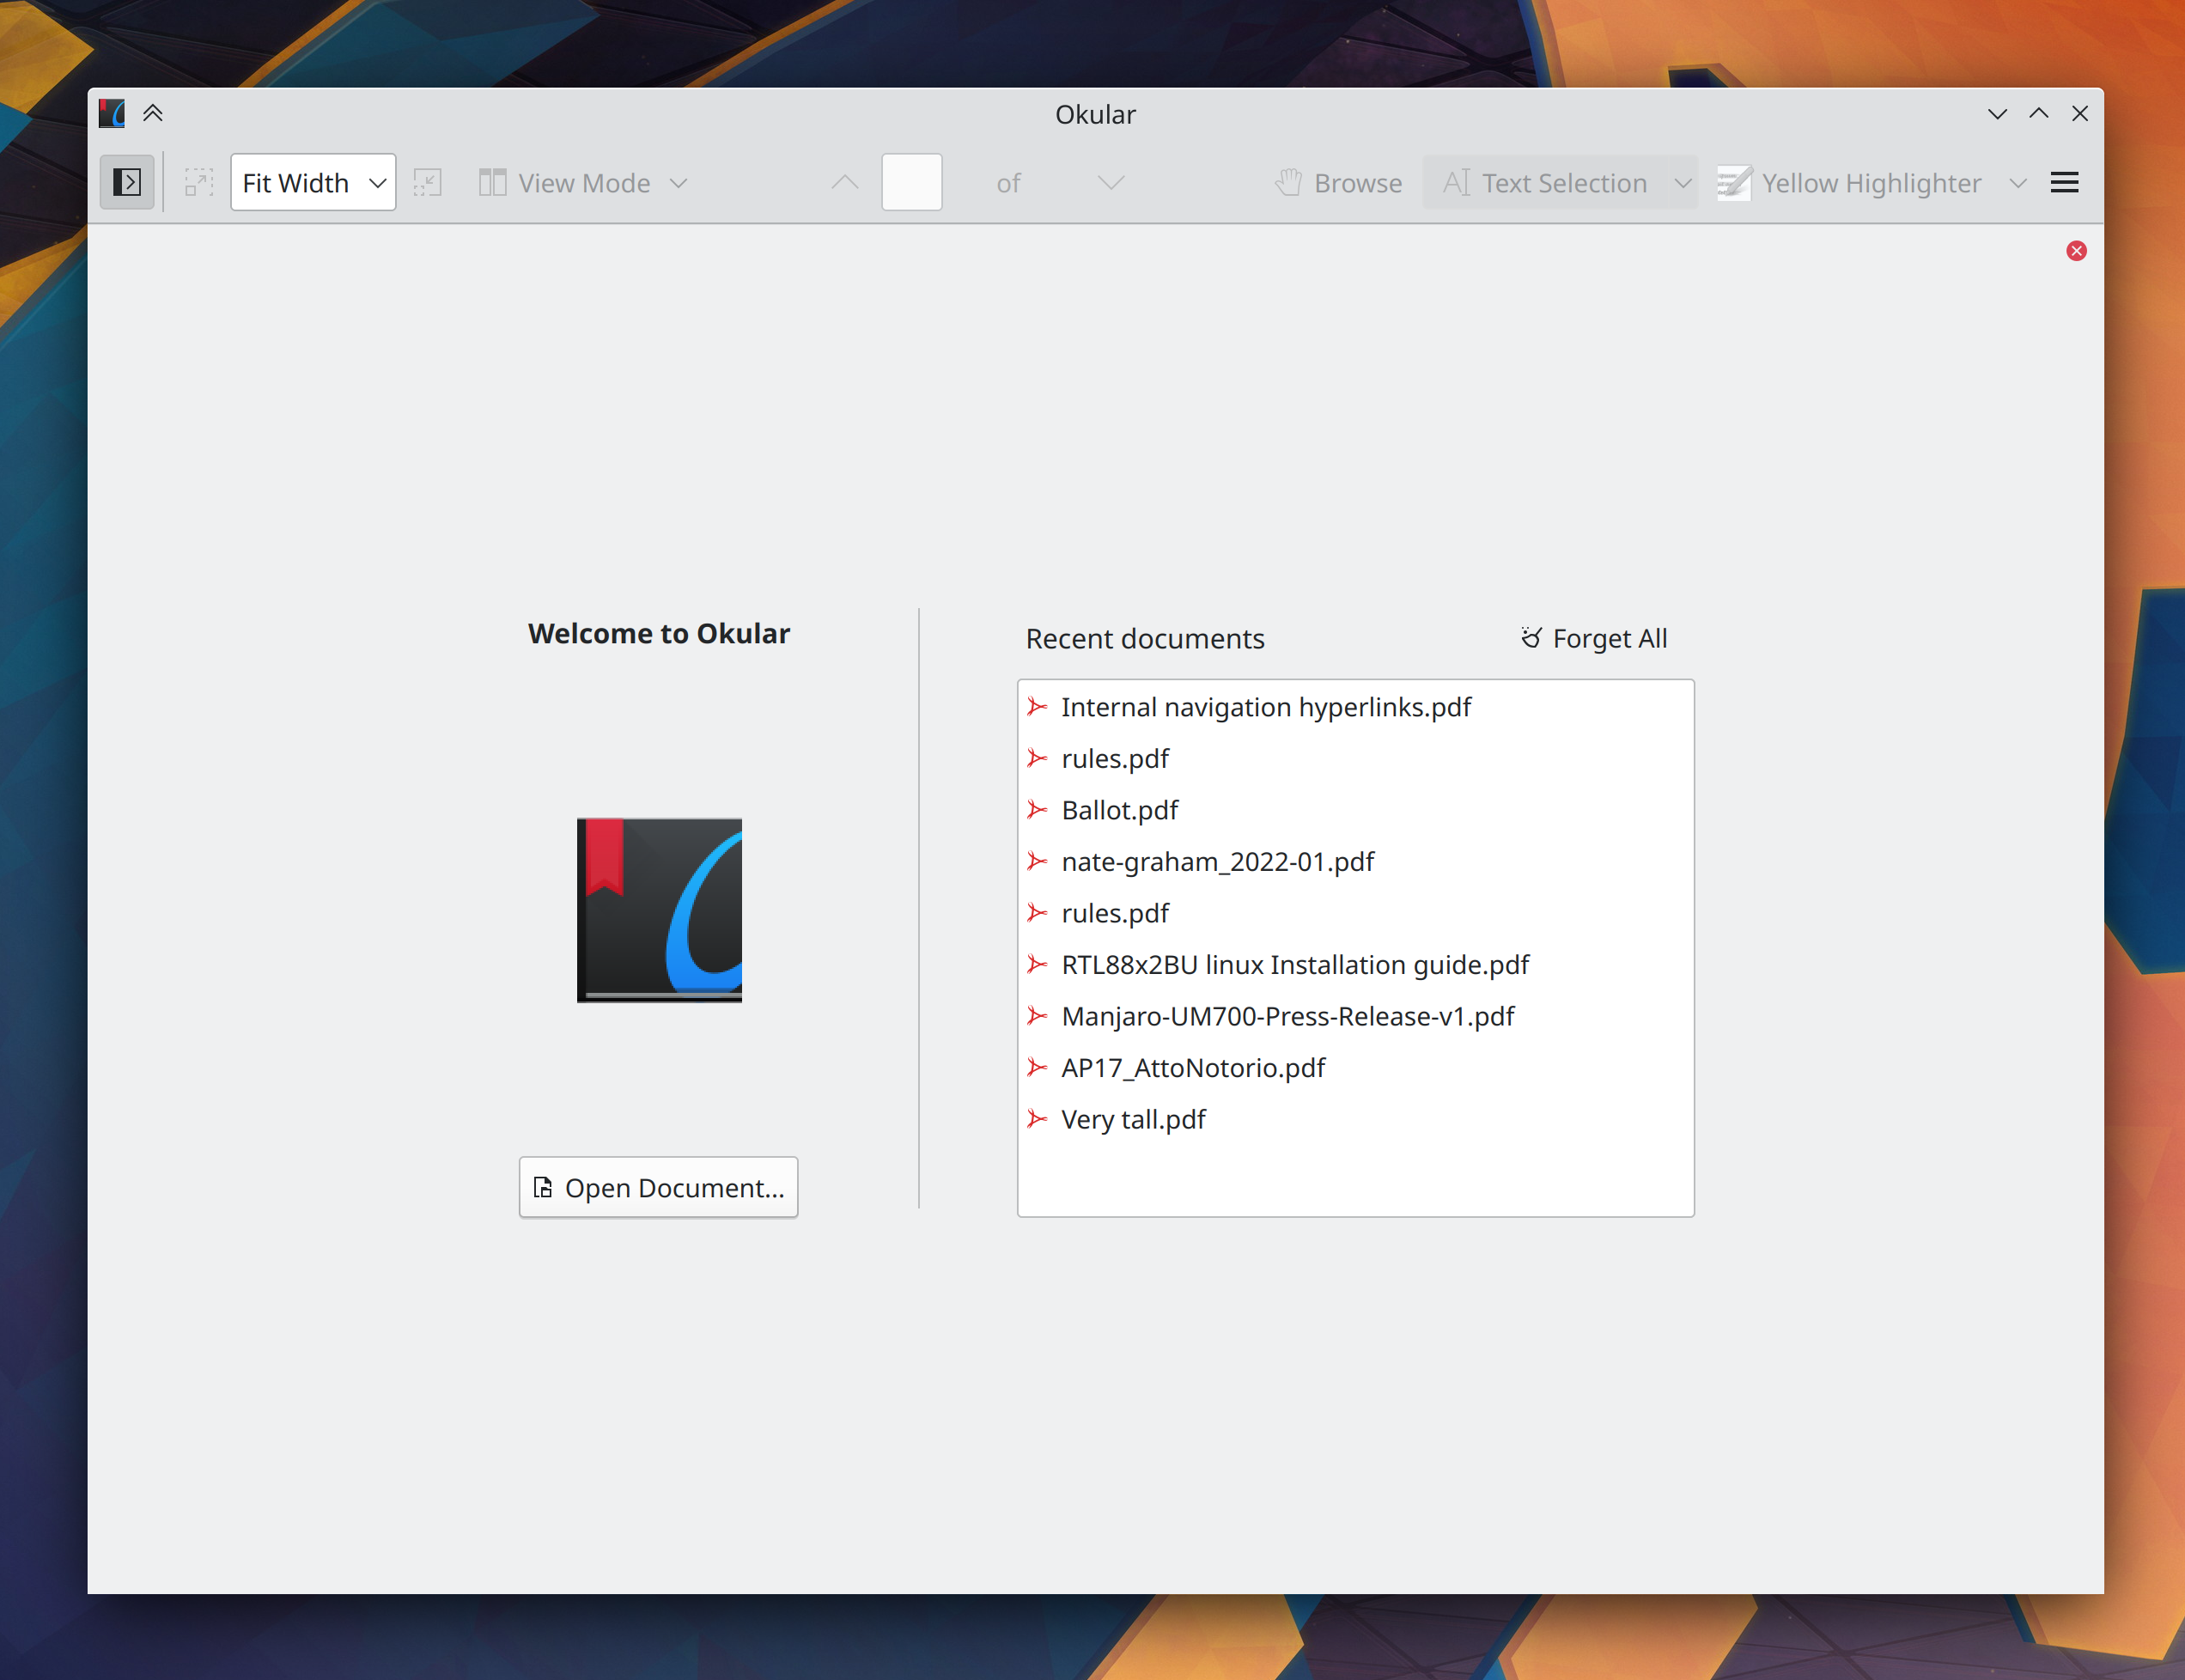Select the Browse hand tool
The width and height of the screenshot is (2185, 1680).
click(x=1339, y=182)
